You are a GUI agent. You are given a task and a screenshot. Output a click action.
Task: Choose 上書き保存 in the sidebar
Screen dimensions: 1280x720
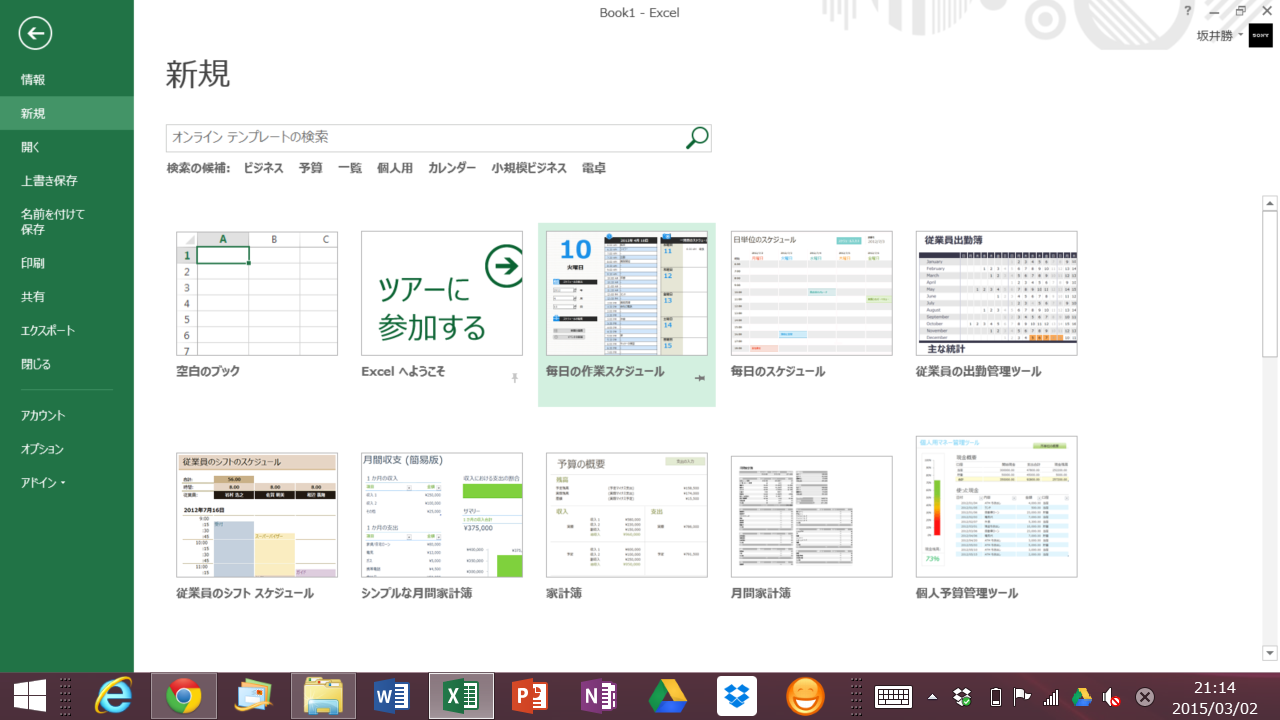[67, 181]
